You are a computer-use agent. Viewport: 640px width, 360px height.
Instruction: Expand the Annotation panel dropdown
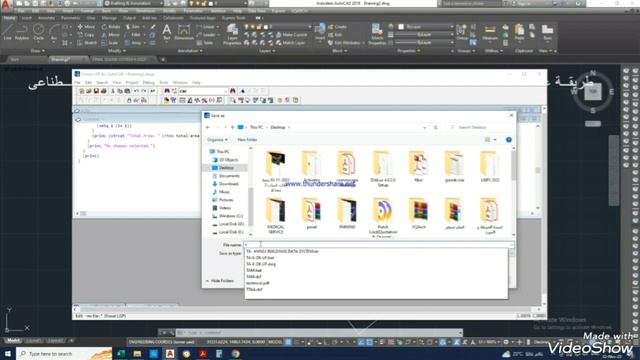pyautogui.click(x=190, y=51)
